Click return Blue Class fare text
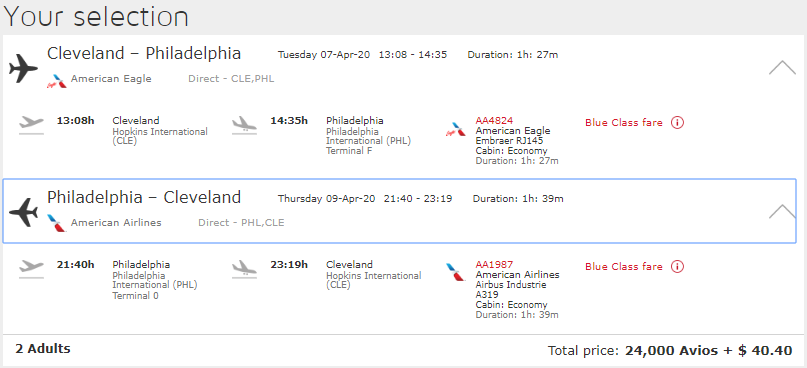807x368 pixels. coord(624,267)
